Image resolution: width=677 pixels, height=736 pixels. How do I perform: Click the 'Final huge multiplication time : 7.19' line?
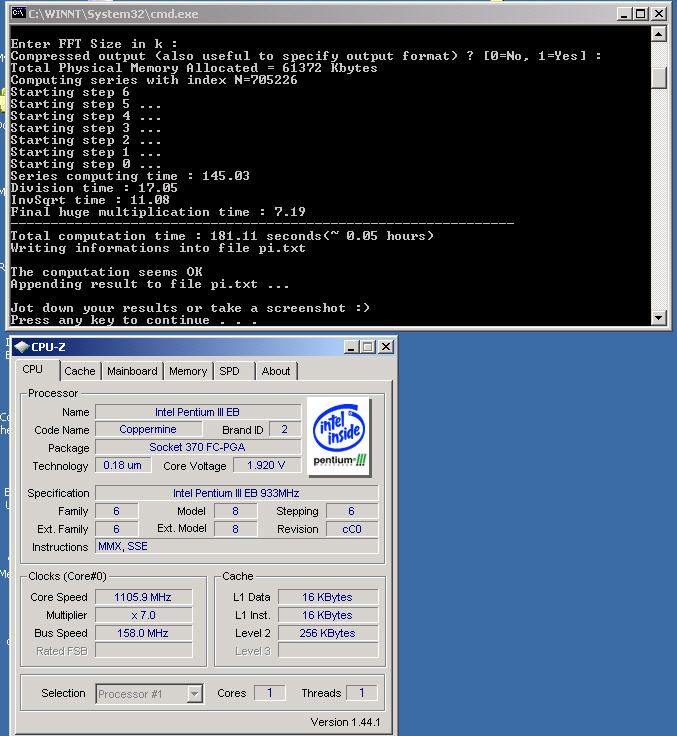pyautogui.click(x=158, y=212)
